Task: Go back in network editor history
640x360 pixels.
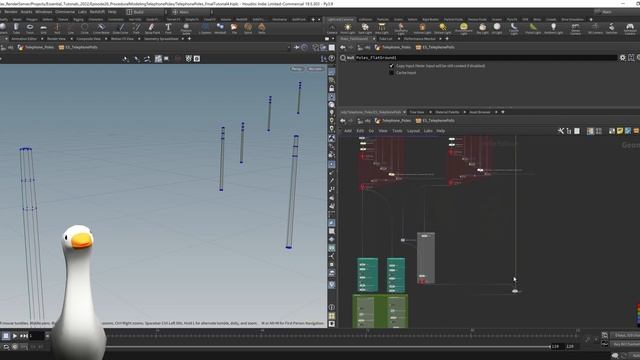Action: point(343,121)
